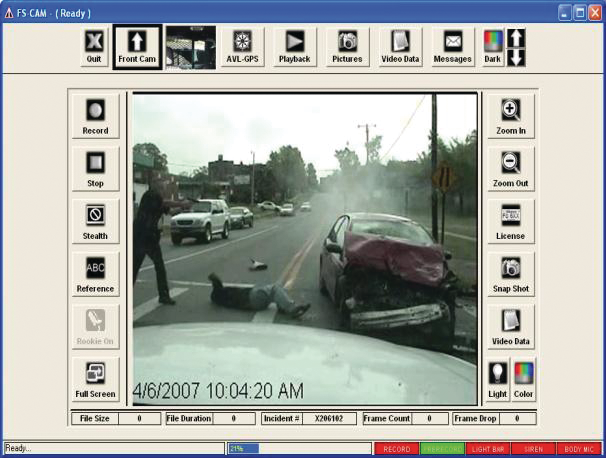The image size is (606, 458).
Task: Take a Snap Shot of the video
Action: pyautogui.click(x=511, y=273)
